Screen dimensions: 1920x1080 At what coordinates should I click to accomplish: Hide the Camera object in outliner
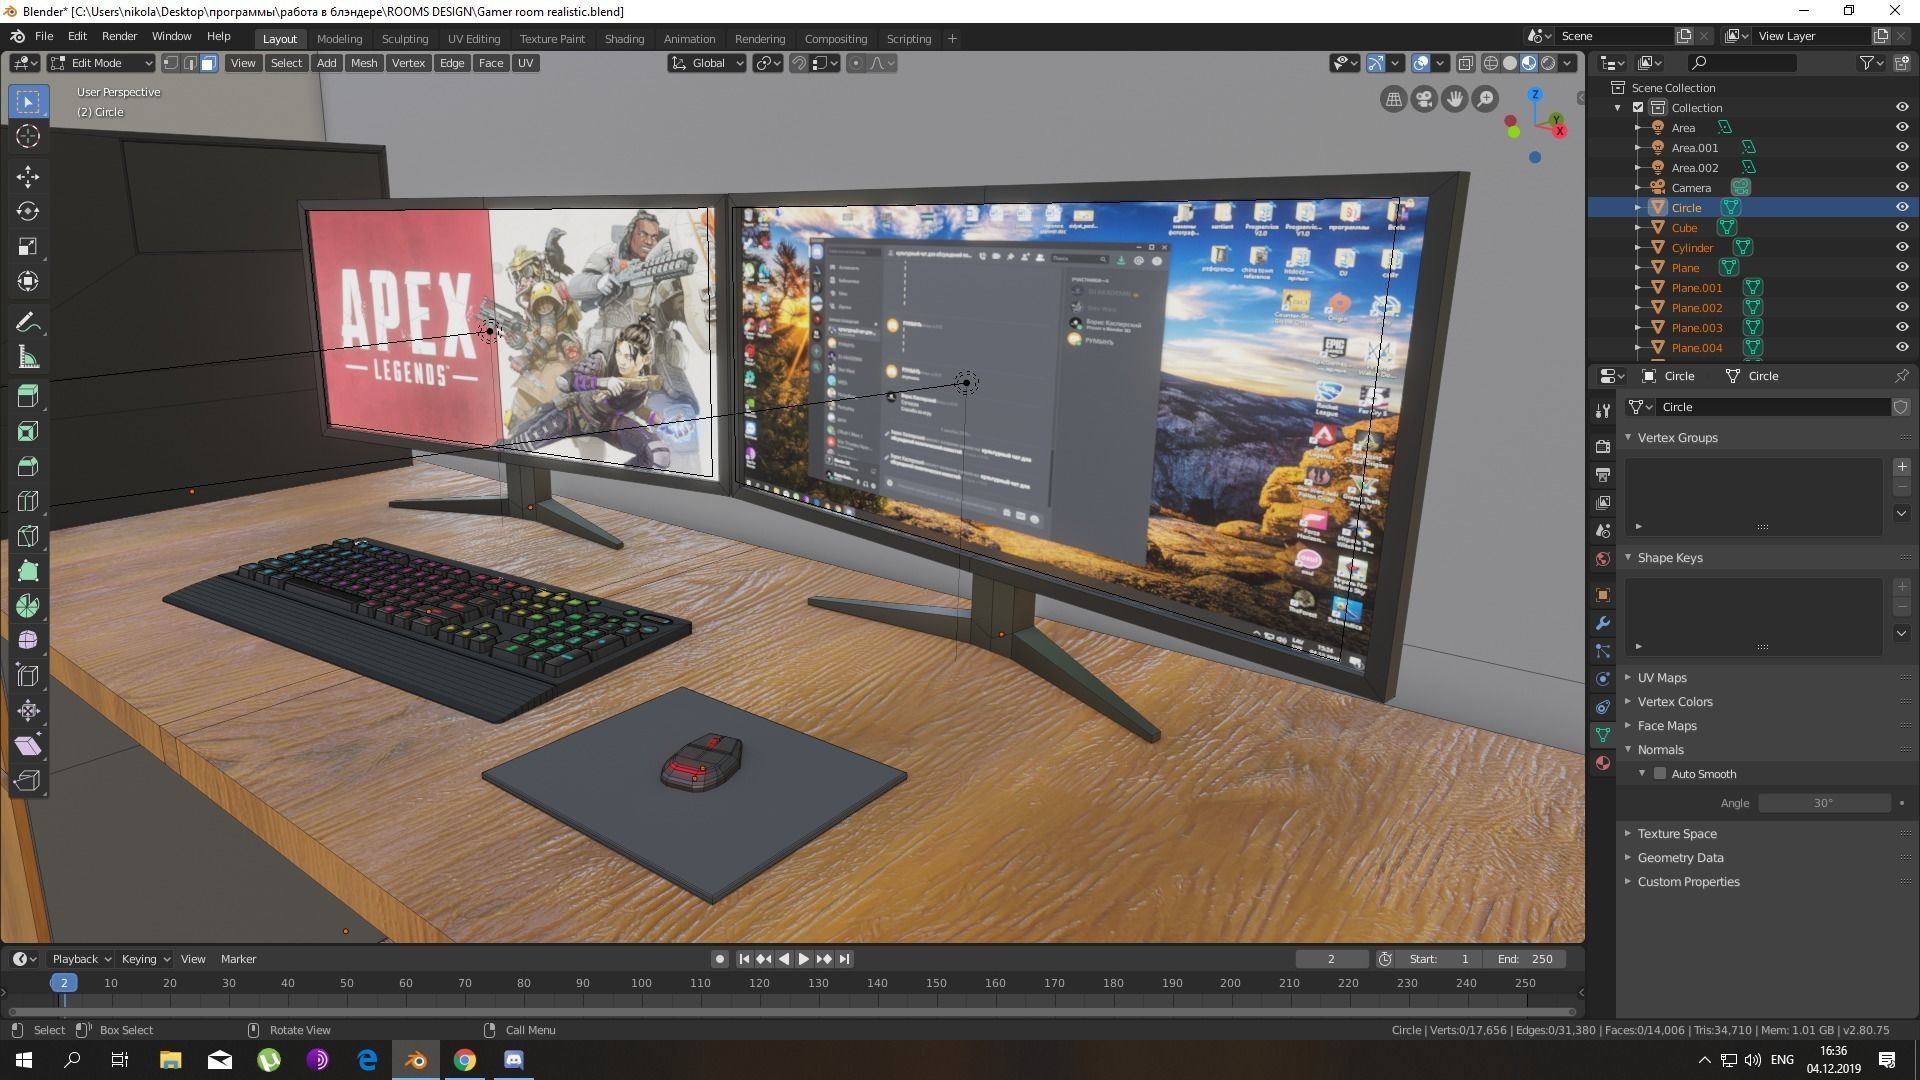(1902, 187)
